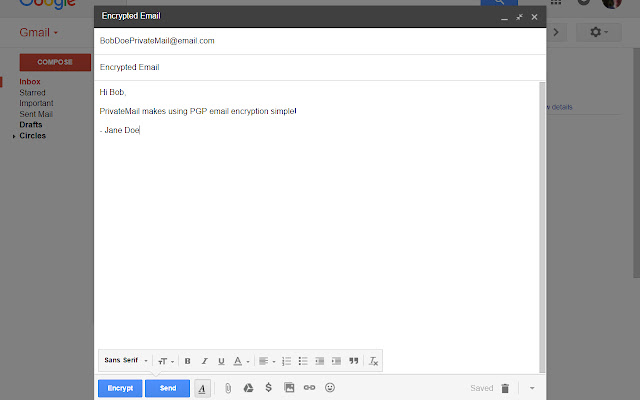Toggle underline formatting

(x=221, y=361)
